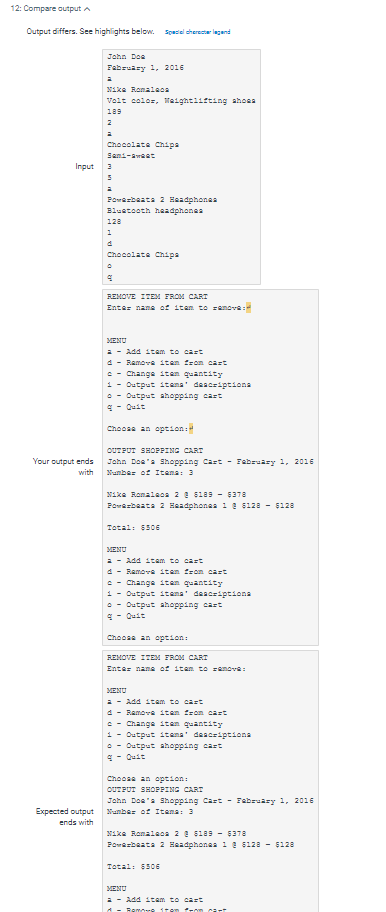Screen dimensions: 386x912
Task: Click the 12: Compare output heading
Action: pos(47,9)
